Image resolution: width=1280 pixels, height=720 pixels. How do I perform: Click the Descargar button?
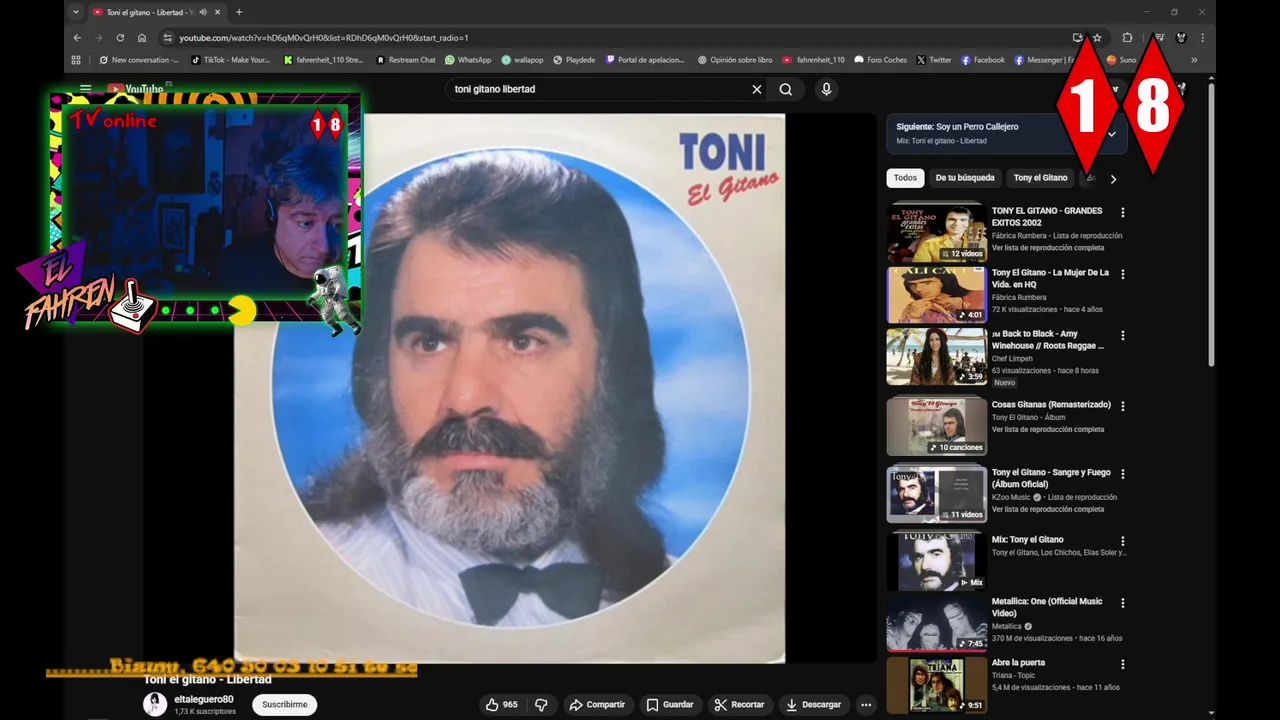point(814,705)
